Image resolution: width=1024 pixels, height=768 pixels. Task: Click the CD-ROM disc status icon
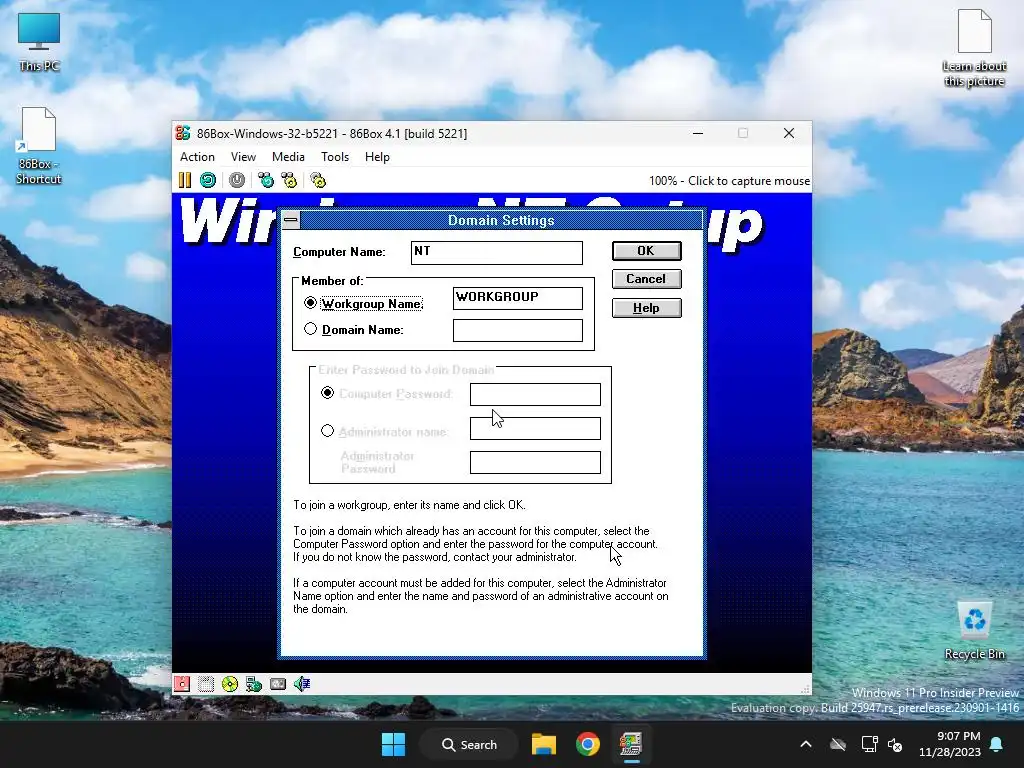point(230,684)
